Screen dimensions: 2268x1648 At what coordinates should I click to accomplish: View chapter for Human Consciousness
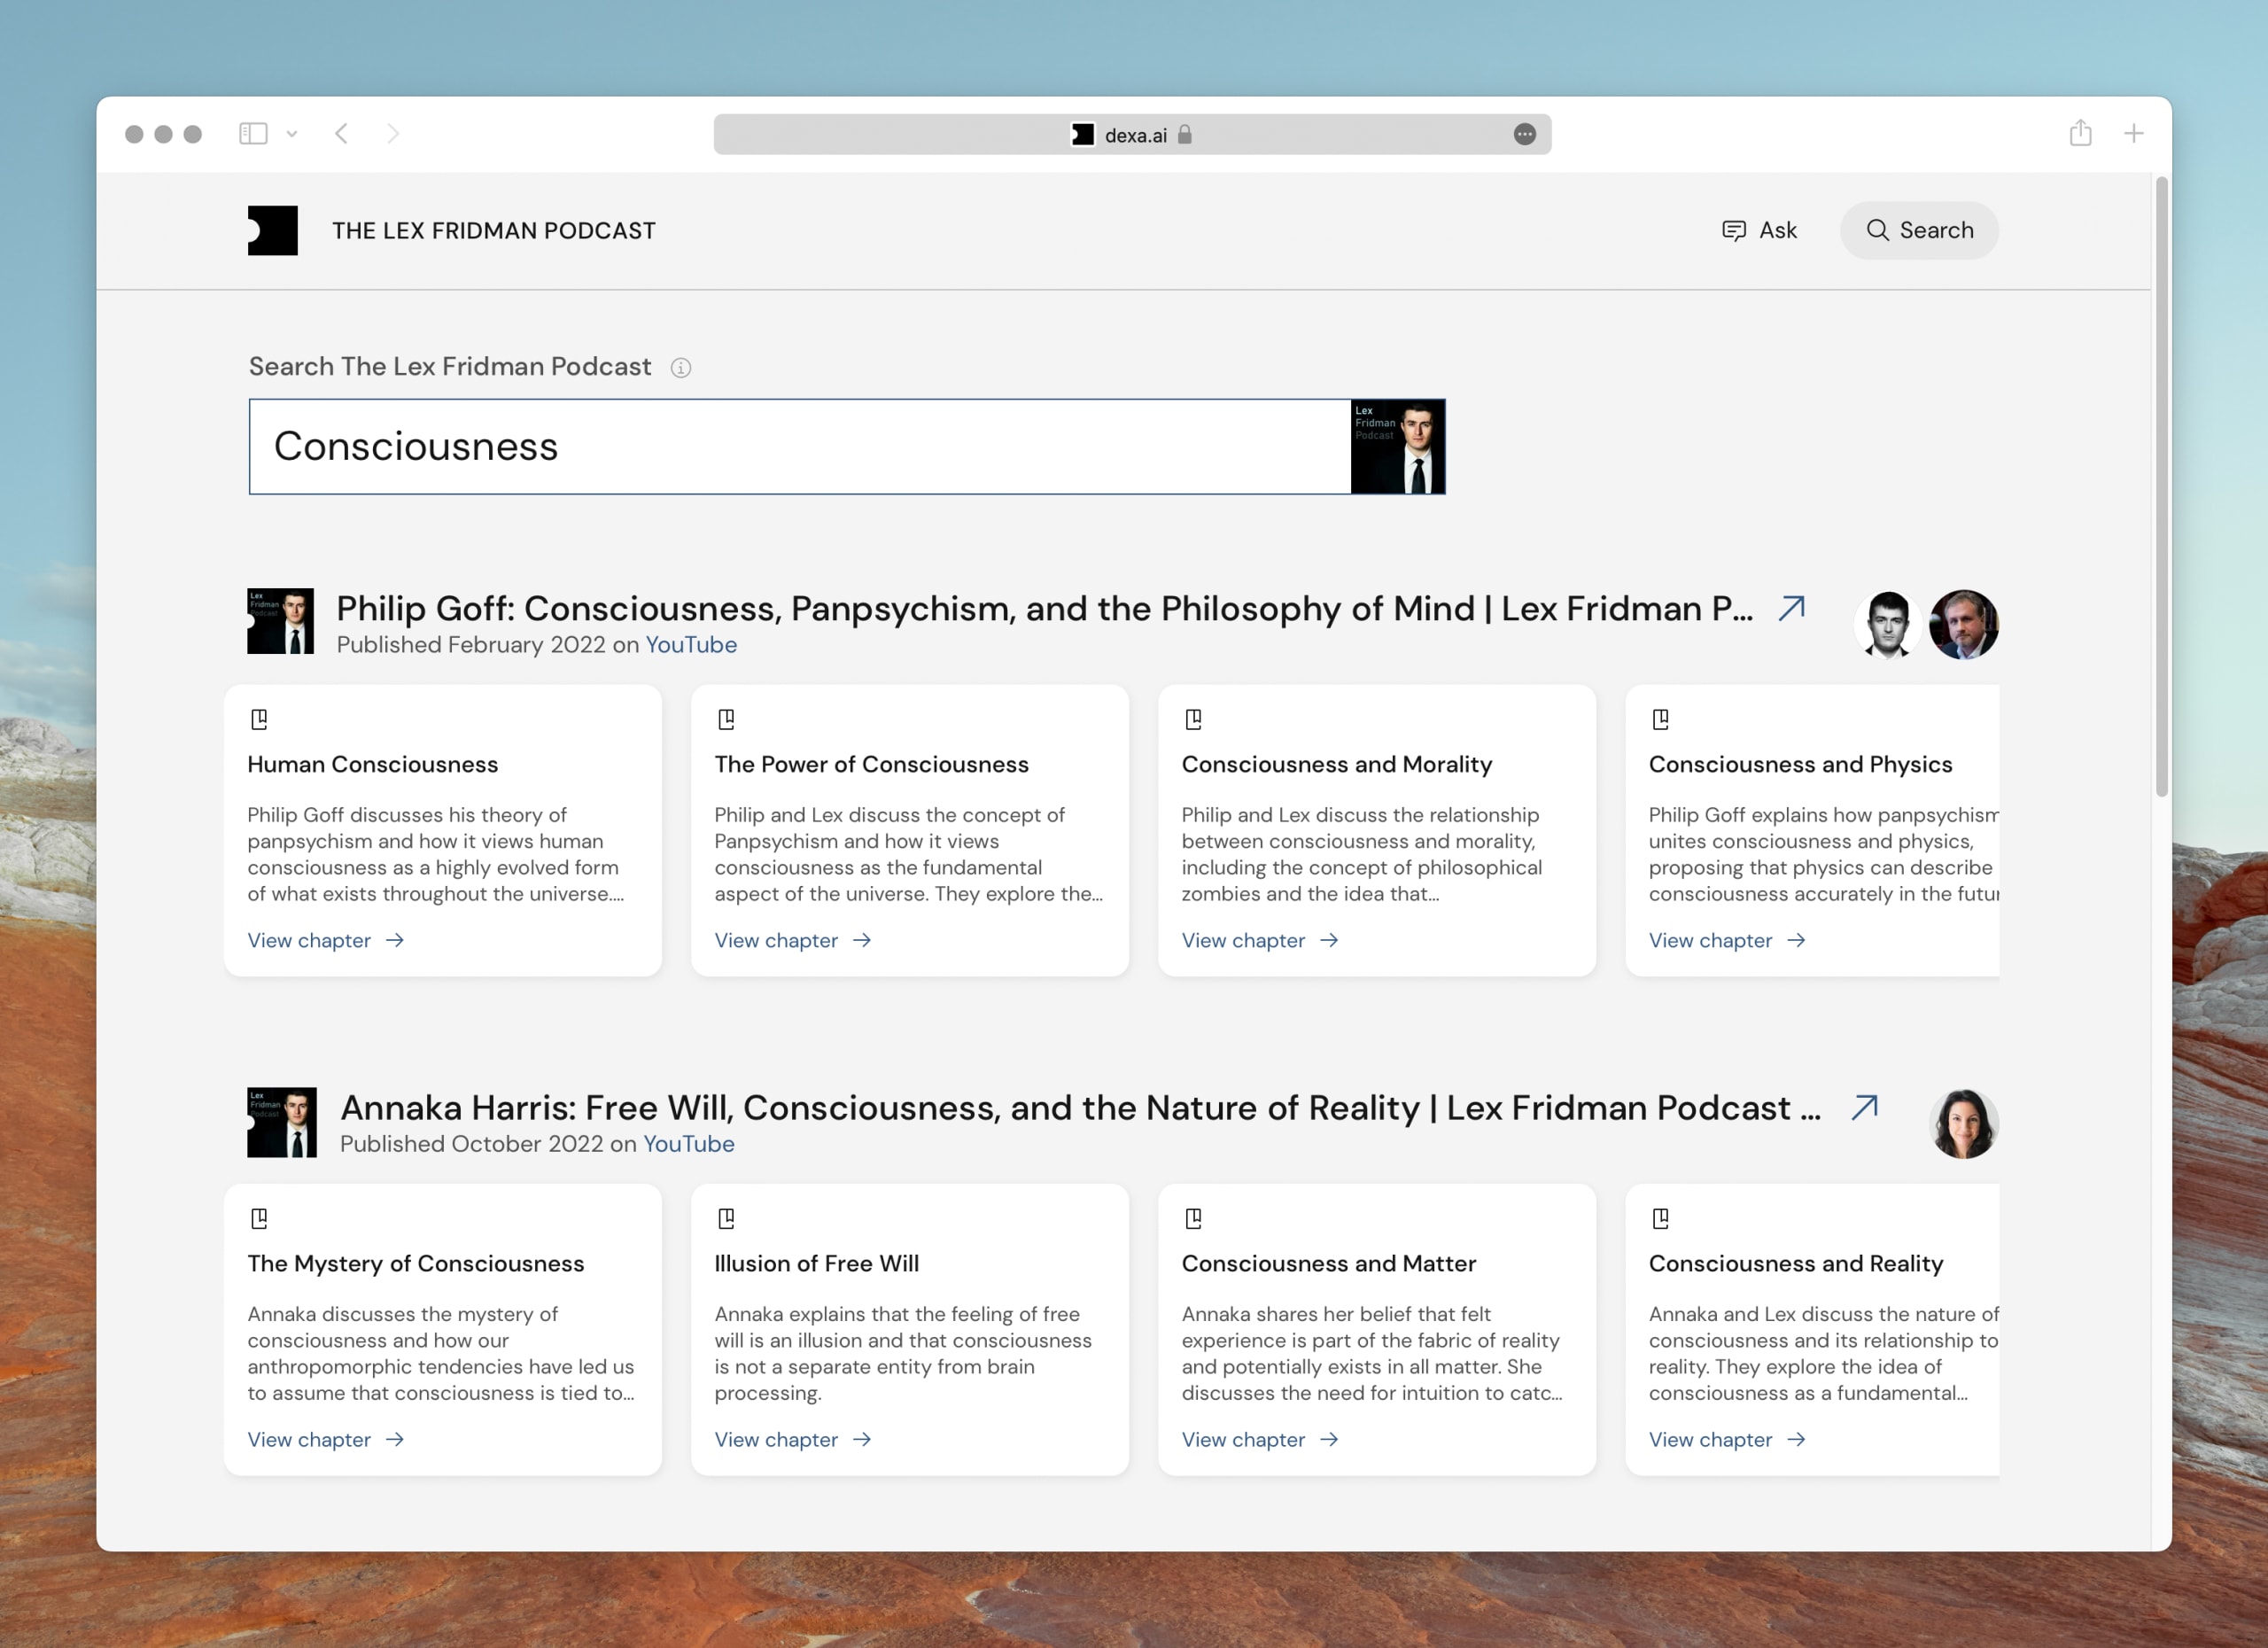326,940
